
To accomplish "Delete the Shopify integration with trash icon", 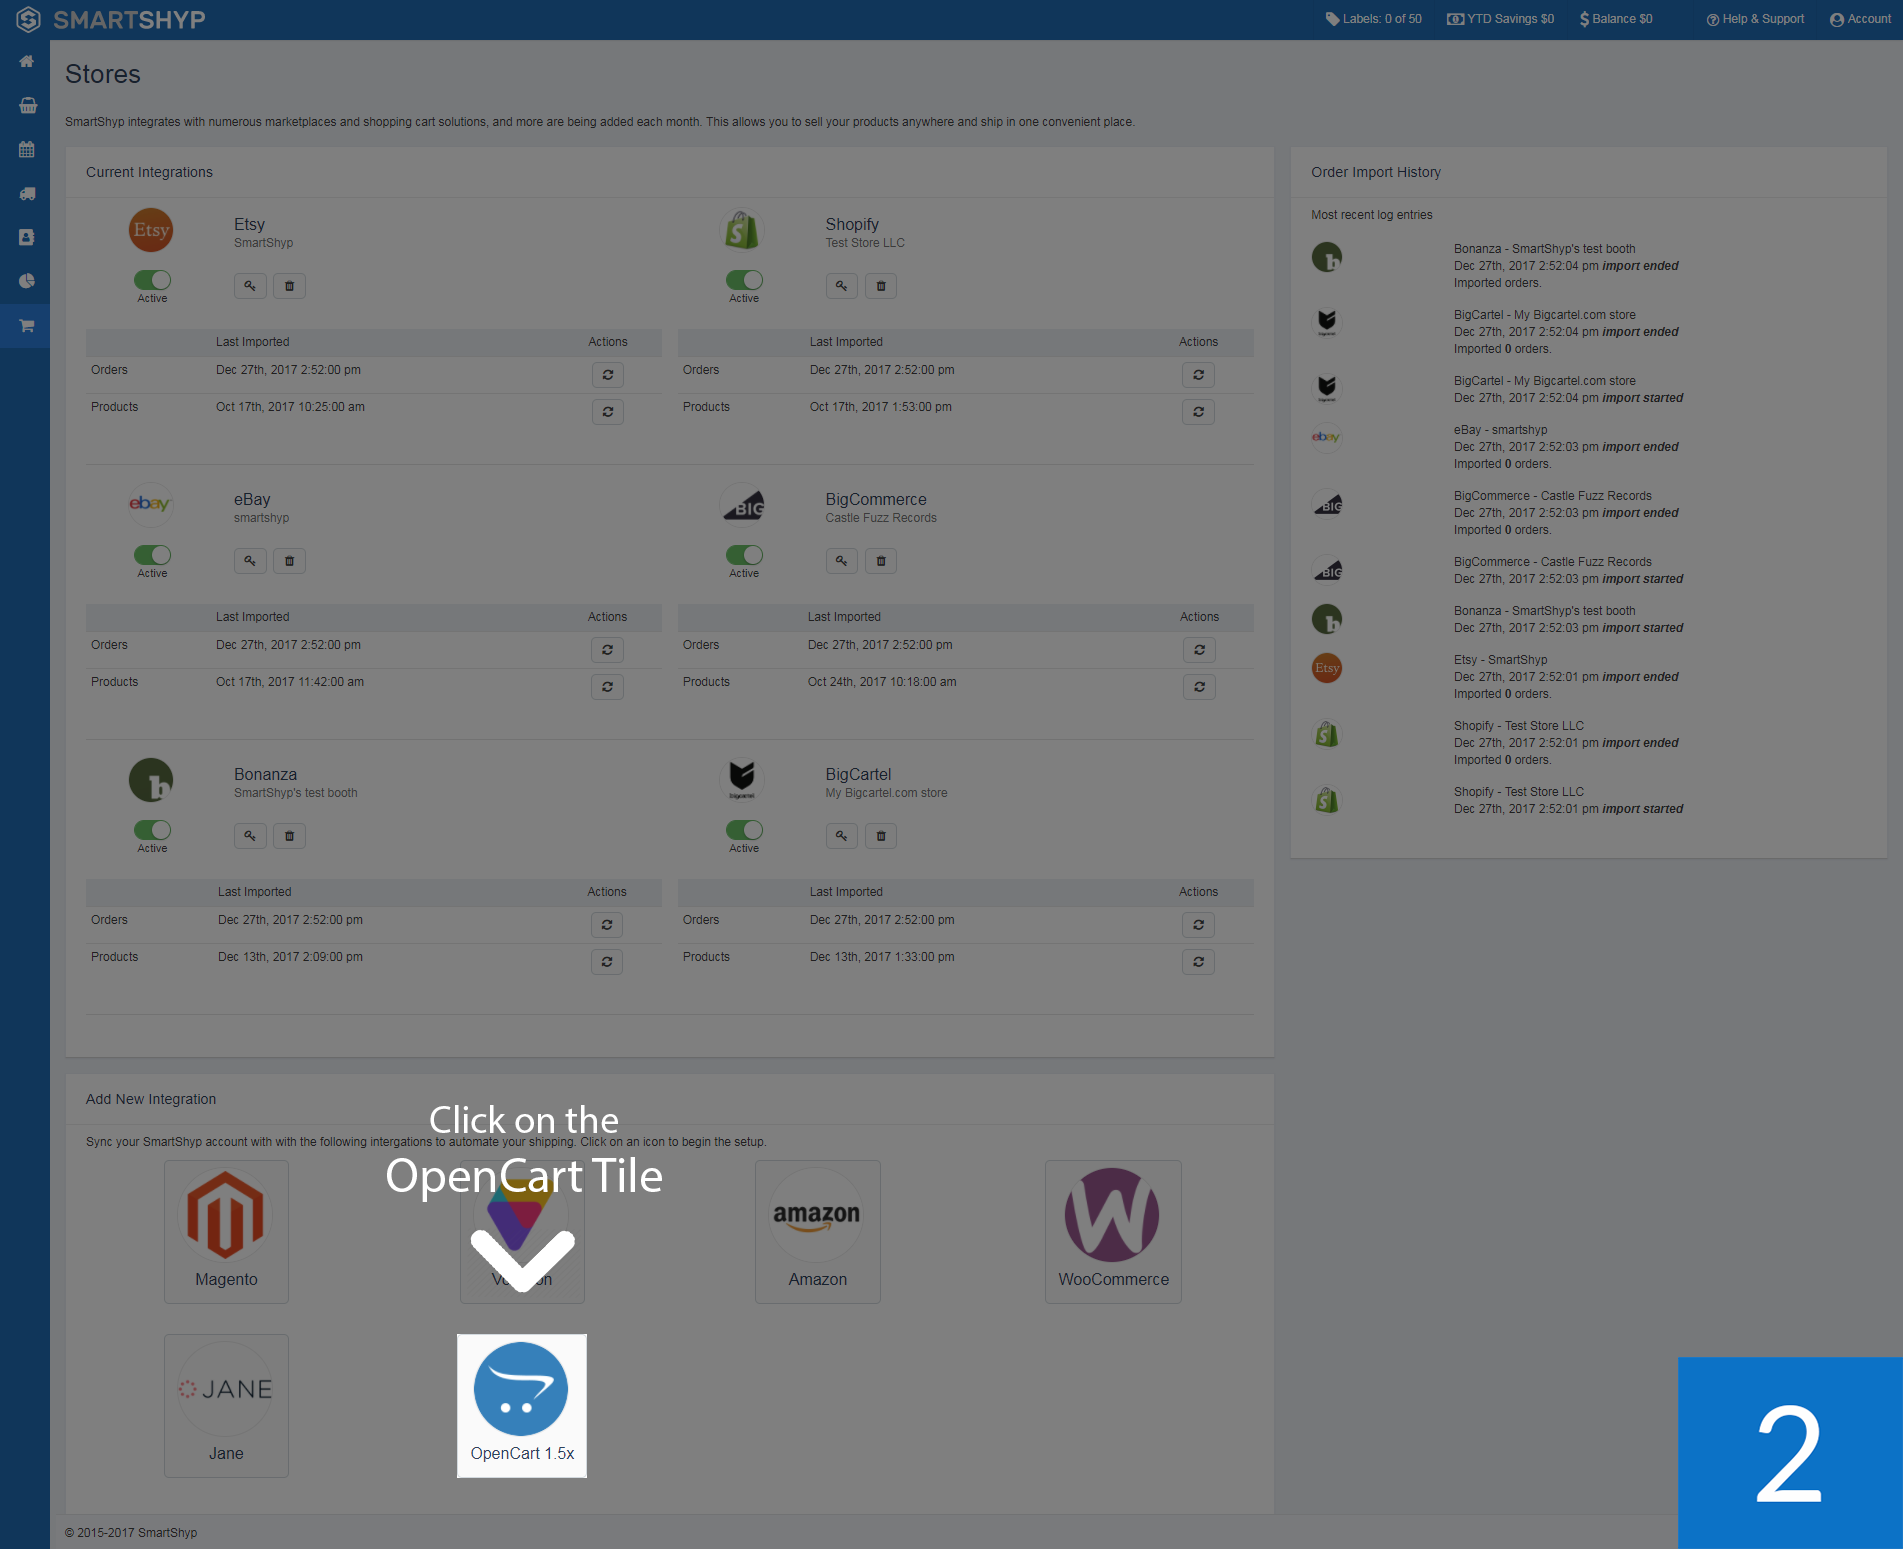I will point(881,286).
